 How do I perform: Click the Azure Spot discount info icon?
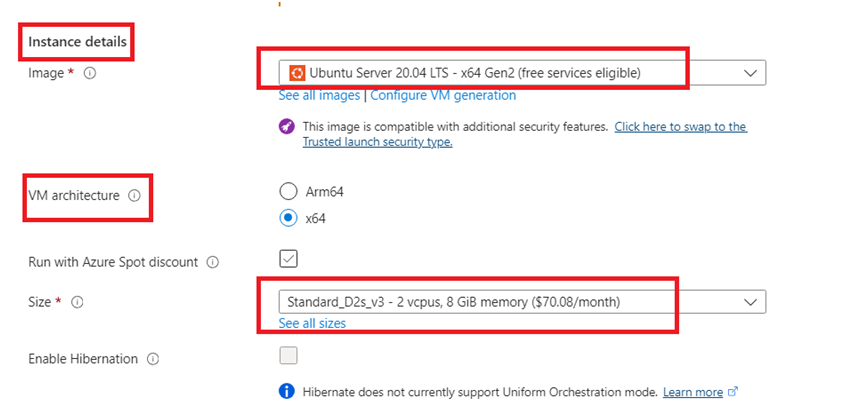(211, 262)
